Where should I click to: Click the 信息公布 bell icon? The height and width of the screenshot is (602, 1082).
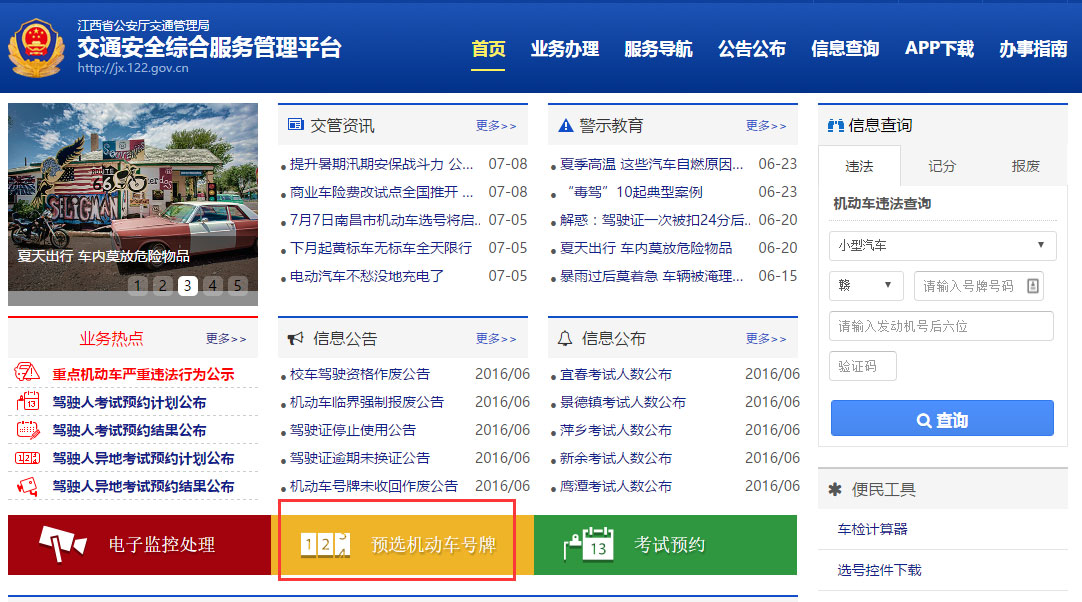[x=565, y=338]
